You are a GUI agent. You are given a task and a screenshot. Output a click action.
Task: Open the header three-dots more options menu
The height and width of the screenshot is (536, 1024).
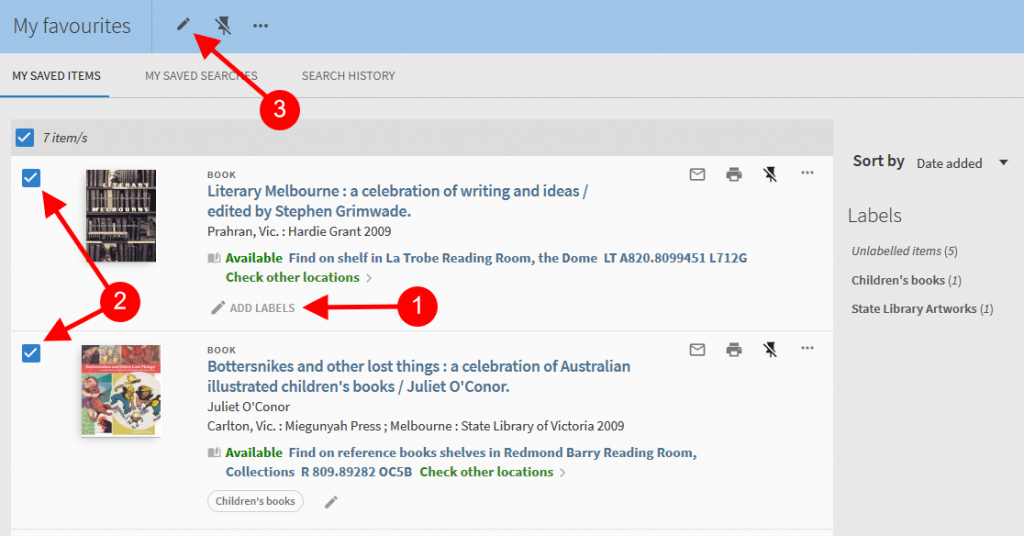261,25
